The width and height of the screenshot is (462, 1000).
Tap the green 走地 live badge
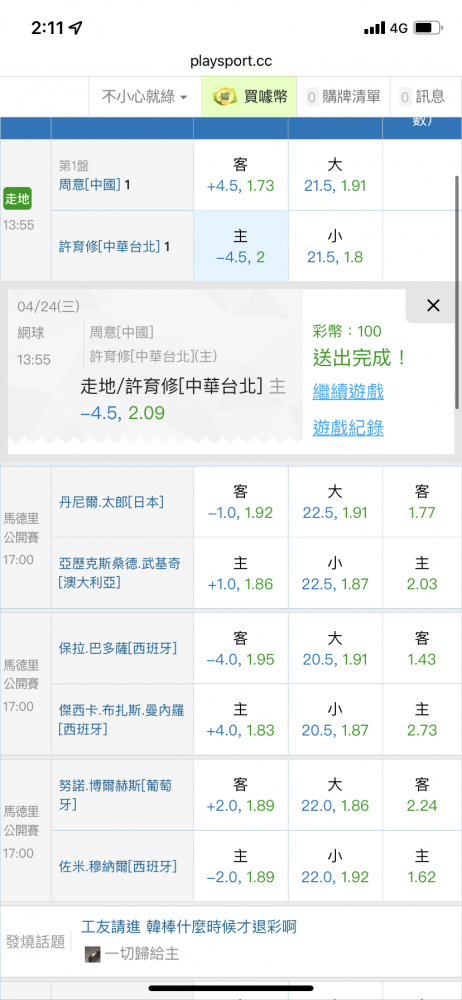click(17, 199)
